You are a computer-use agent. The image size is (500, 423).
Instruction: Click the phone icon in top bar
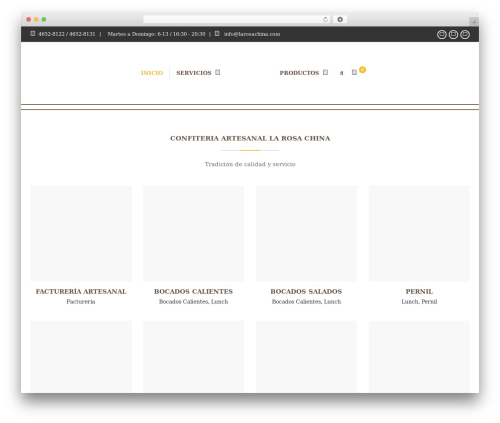33,33
